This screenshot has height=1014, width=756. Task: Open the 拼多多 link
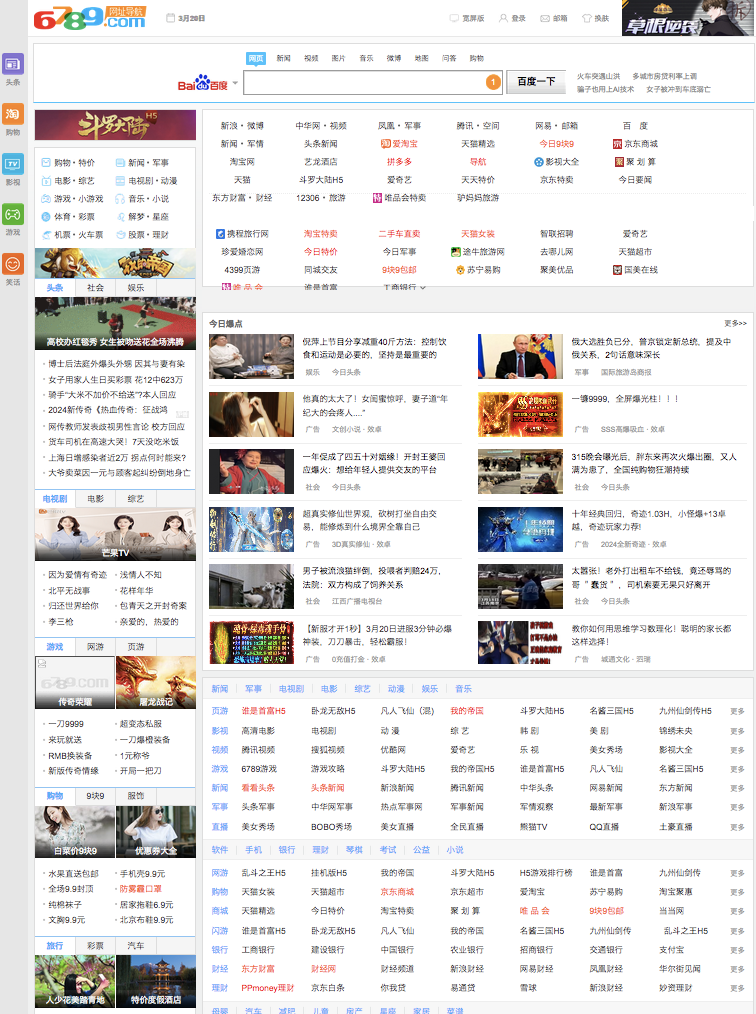click(399, 162)
